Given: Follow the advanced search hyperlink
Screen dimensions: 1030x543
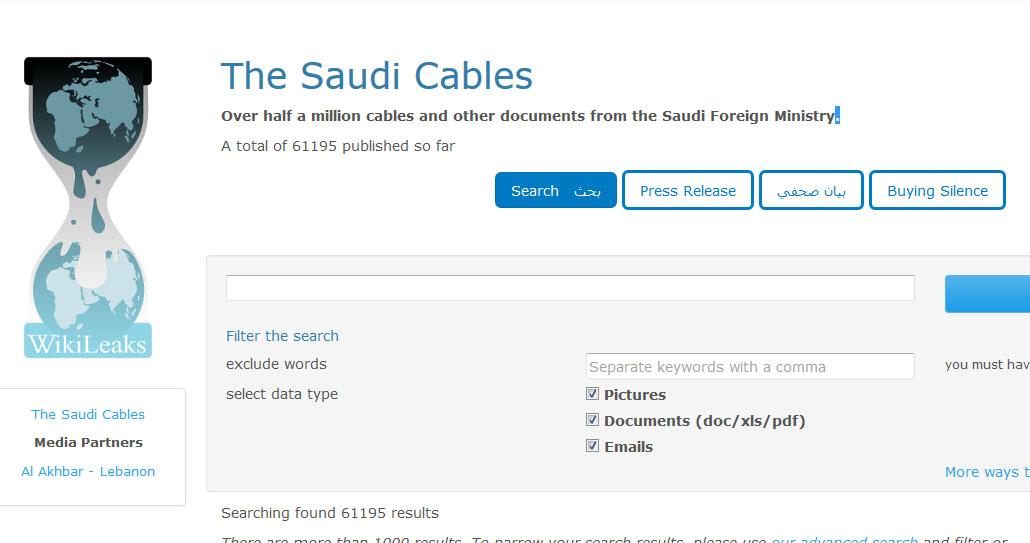Looking at the screenshot, I should tap(844, 539).
